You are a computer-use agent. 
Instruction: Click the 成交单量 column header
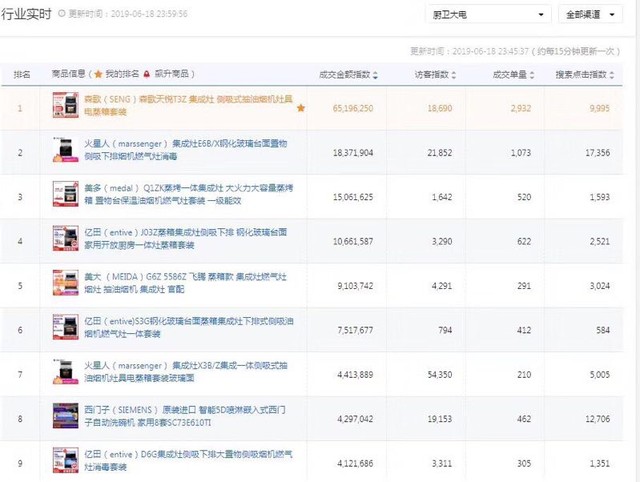coord(509,75)
